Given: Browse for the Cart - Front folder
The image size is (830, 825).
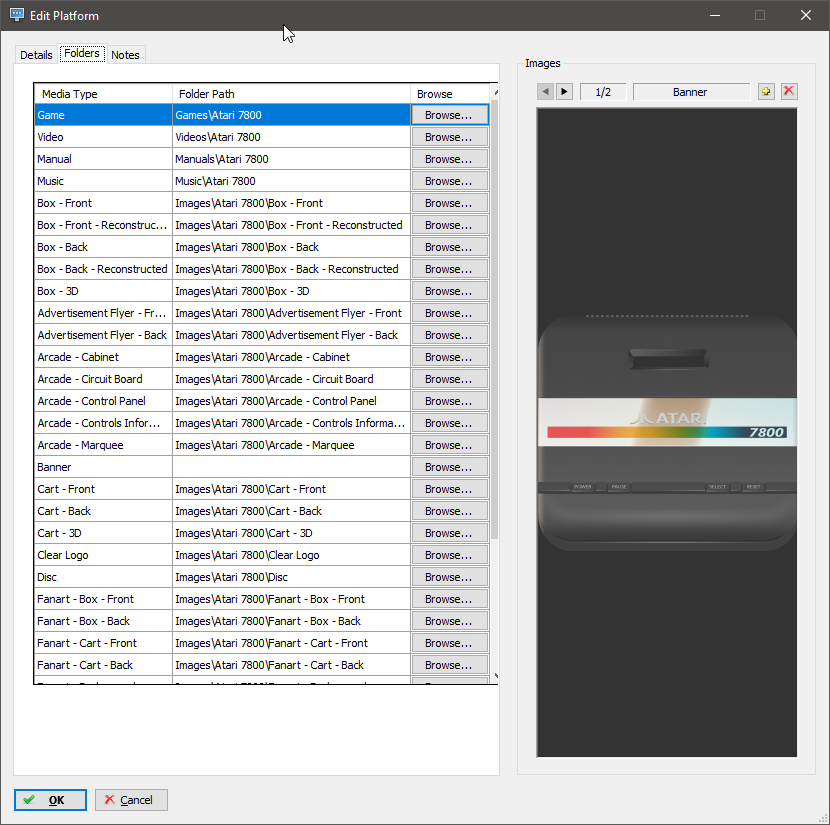Looking at the screenshot, I should (x=449, y=489).
